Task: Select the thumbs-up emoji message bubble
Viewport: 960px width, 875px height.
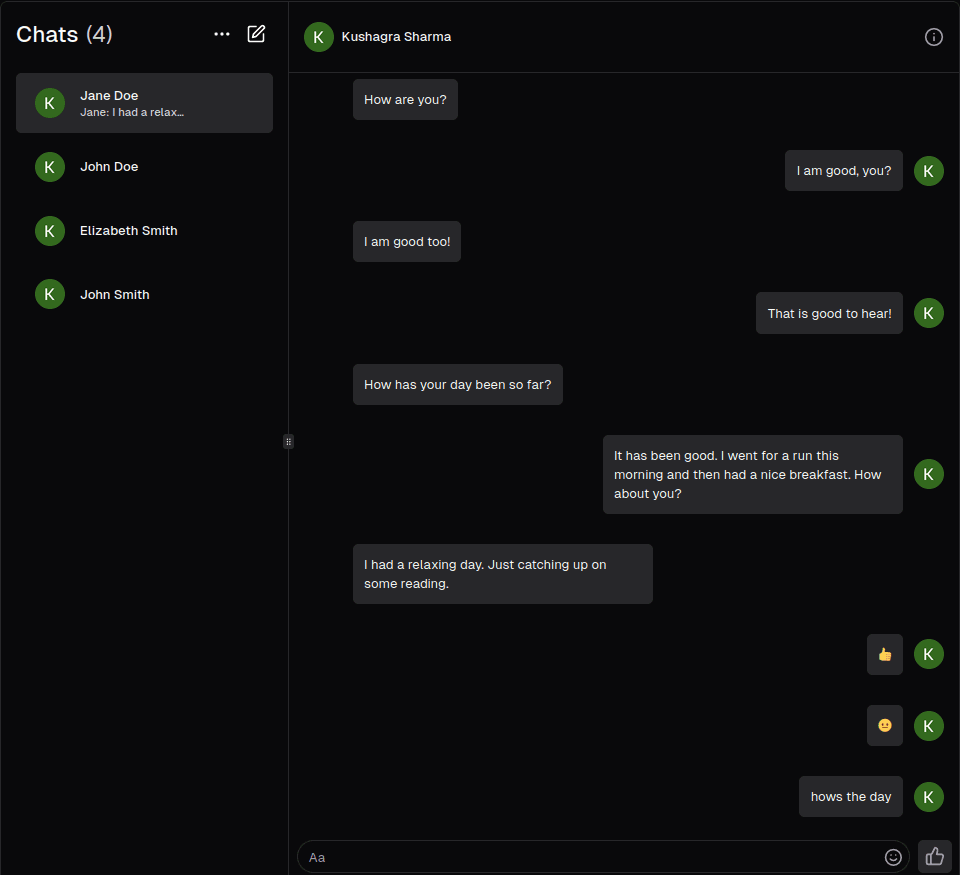Action: click(884, 654)
